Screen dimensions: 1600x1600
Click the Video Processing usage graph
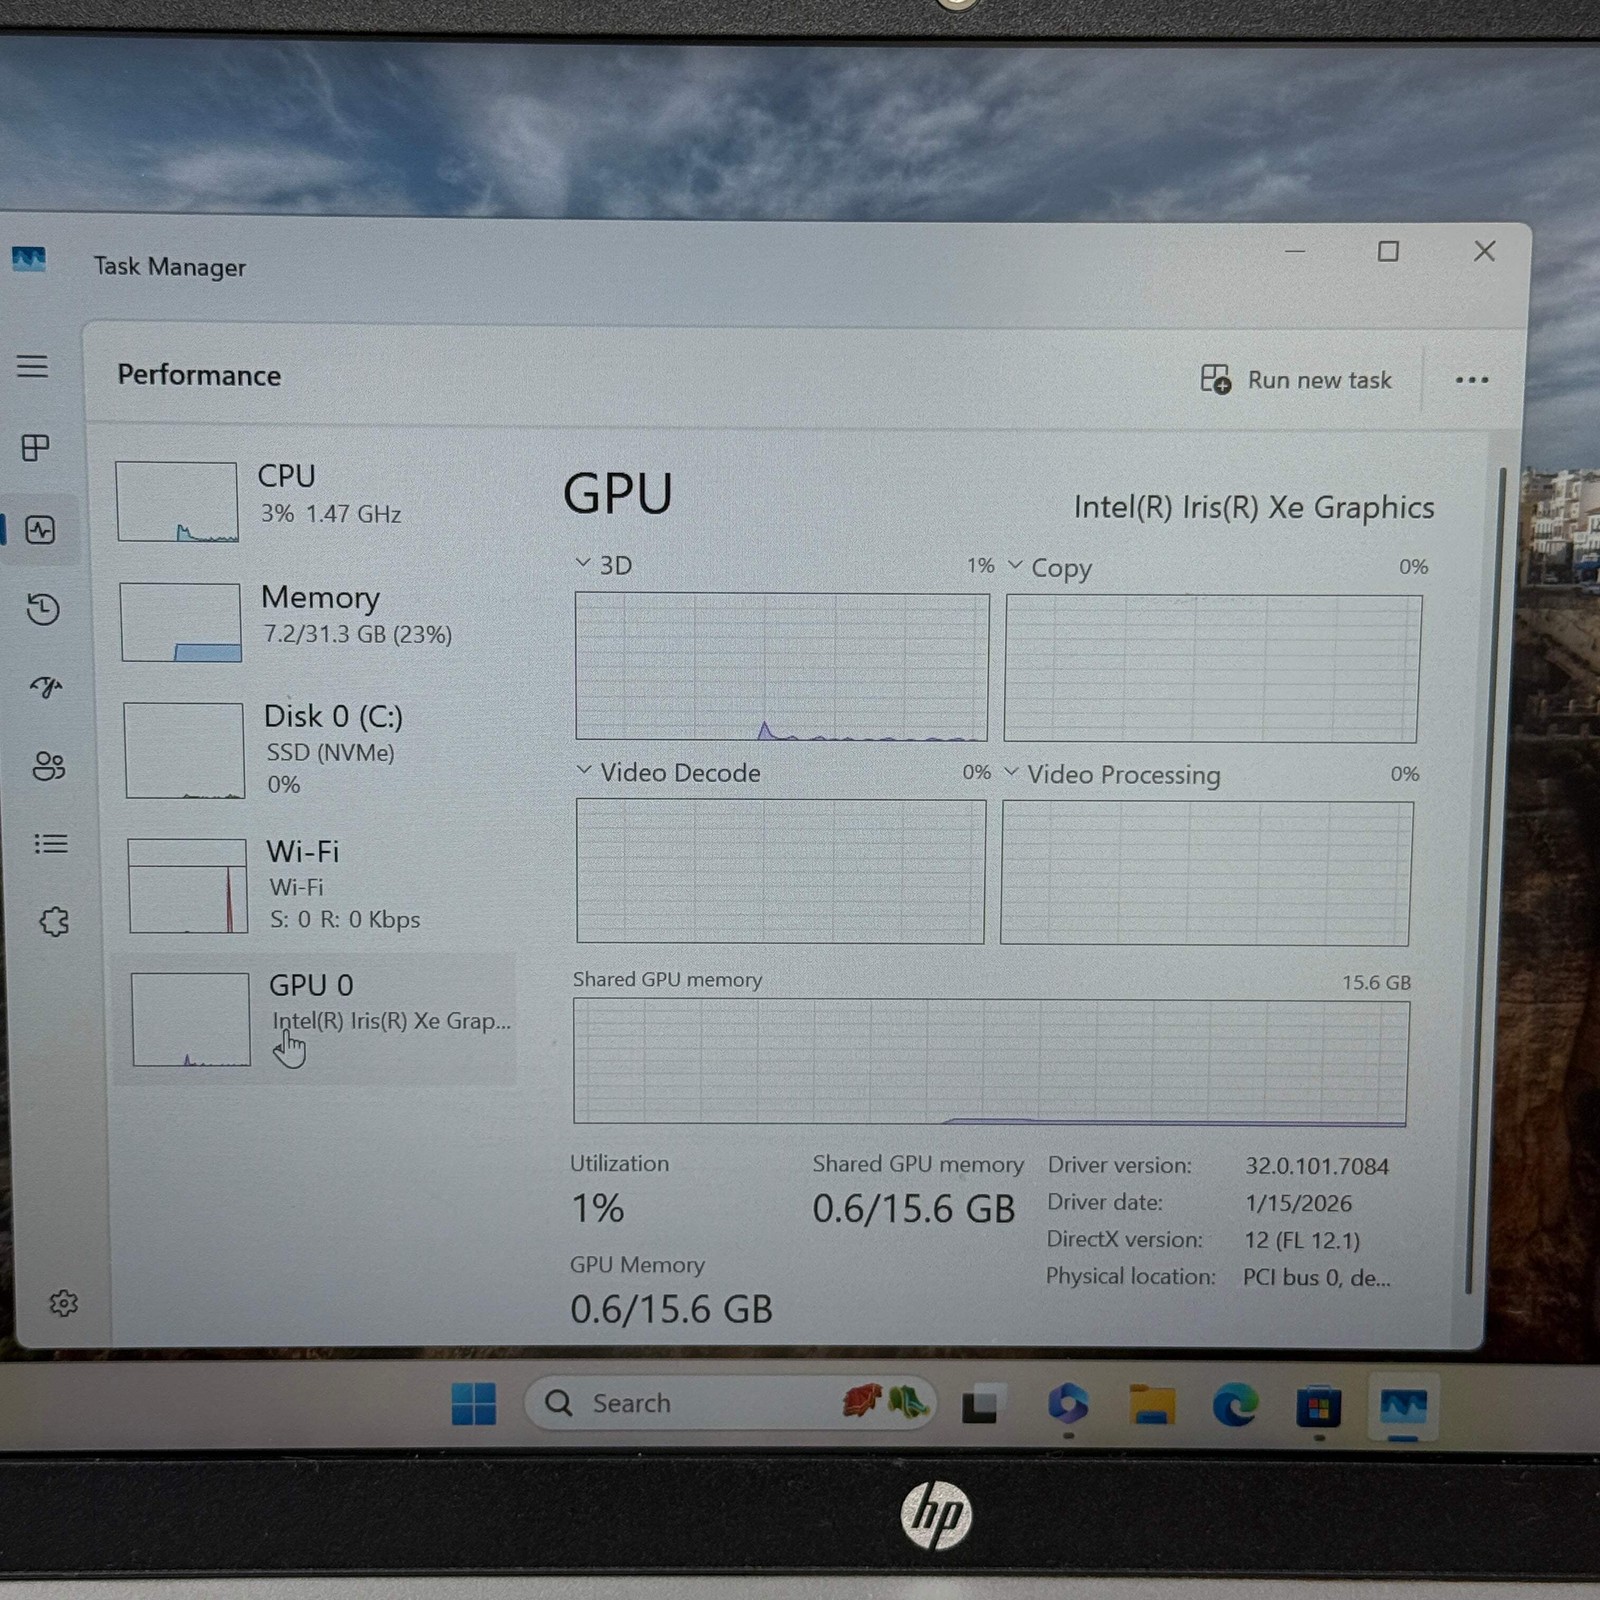click(1206, 873)
